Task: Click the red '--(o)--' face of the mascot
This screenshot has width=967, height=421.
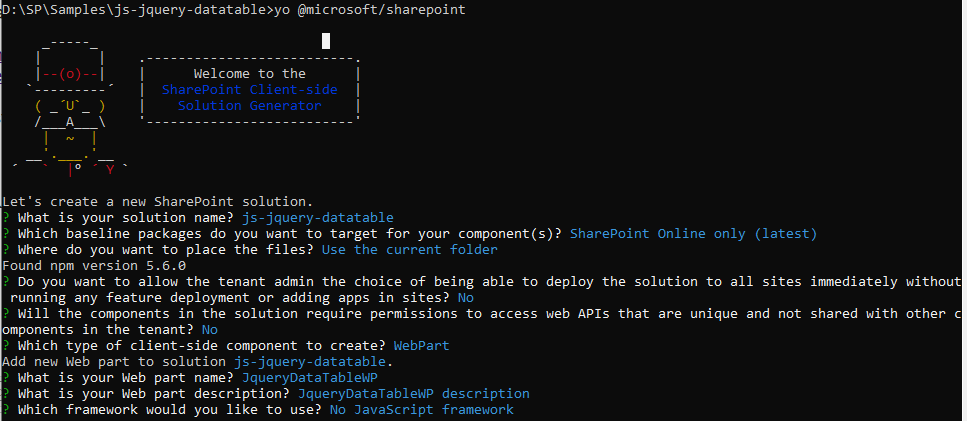Action: (70, 74)
